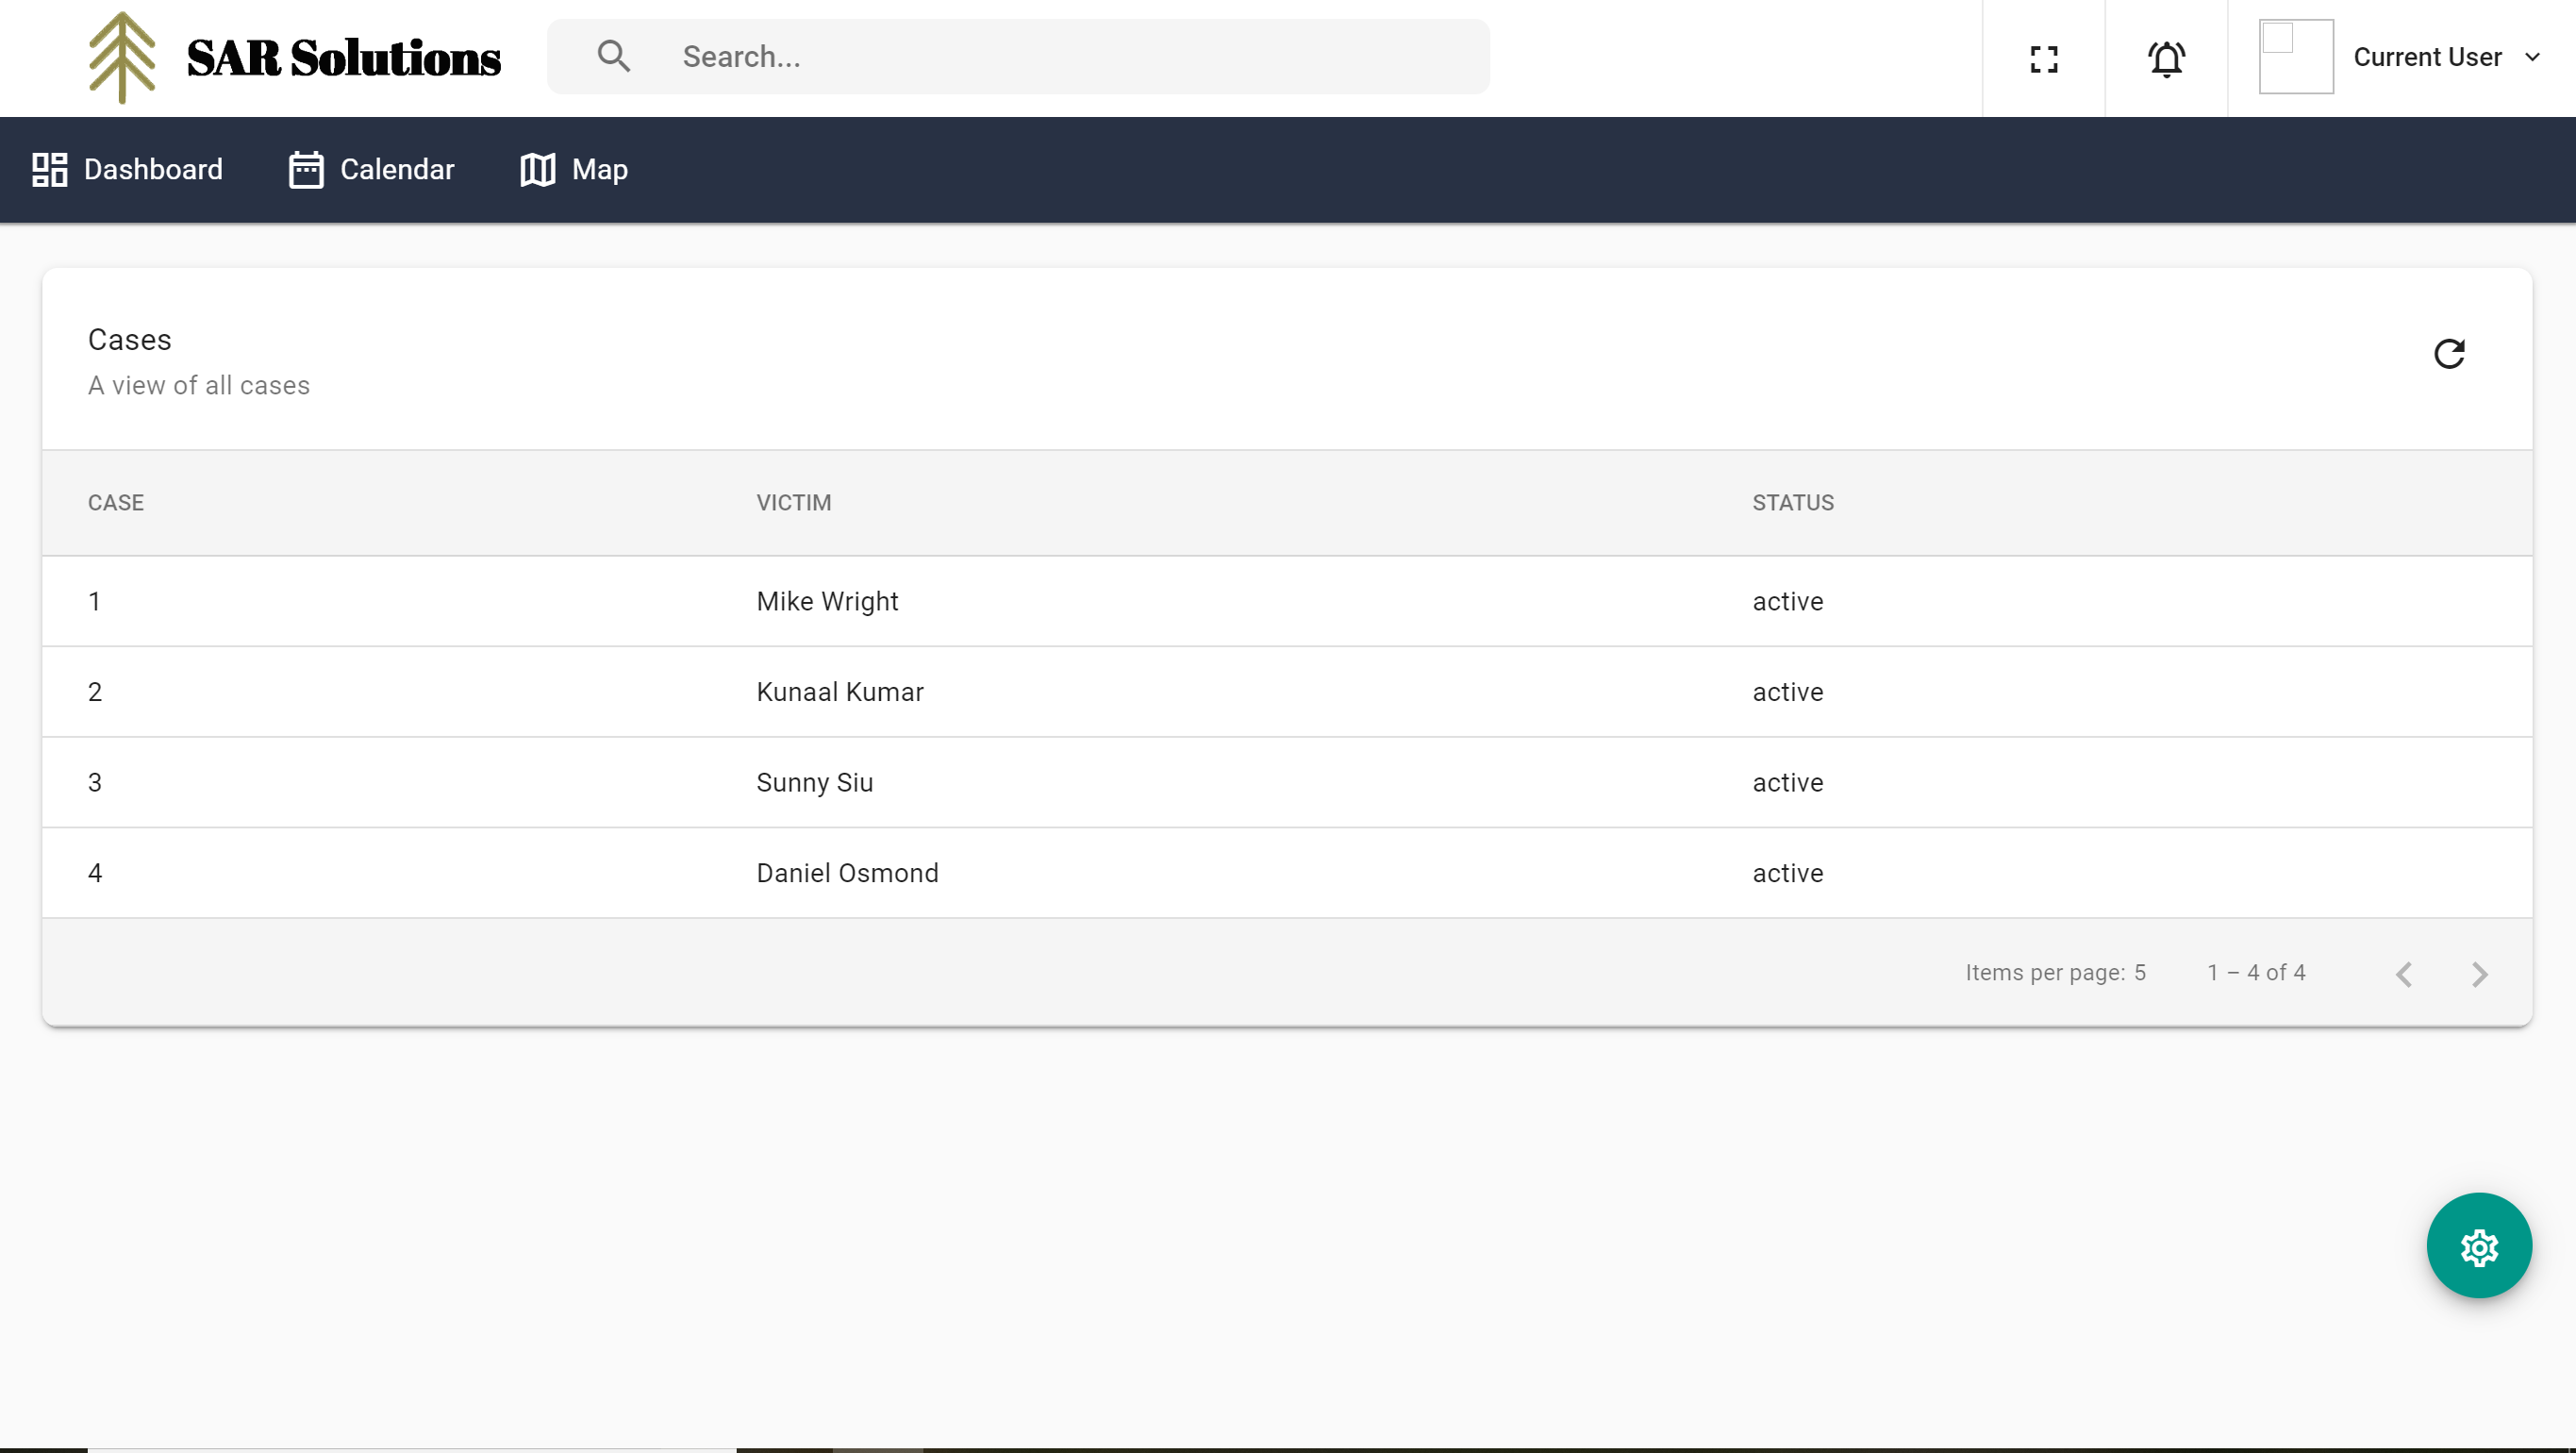Click the SAR Solutions tree logo
The width and height of the screenshot is (2576, 1453).
point(122,57)
